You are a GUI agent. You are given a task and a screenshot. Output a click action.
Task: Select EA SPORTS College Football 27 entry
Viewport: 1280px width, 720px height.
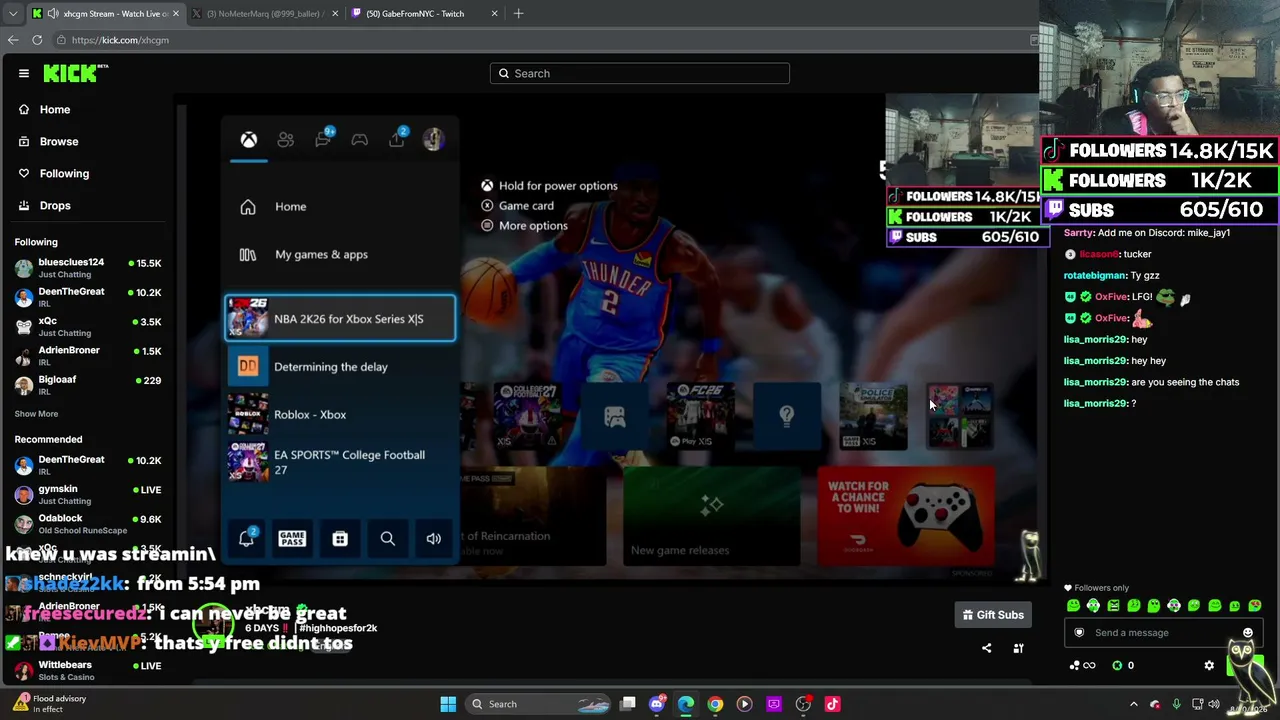340,463
